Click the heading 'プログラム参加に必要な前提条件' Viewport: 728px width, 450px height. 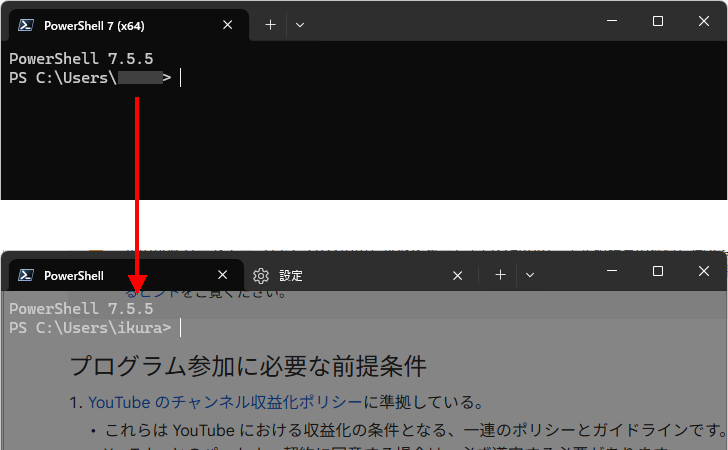[248, 366]
